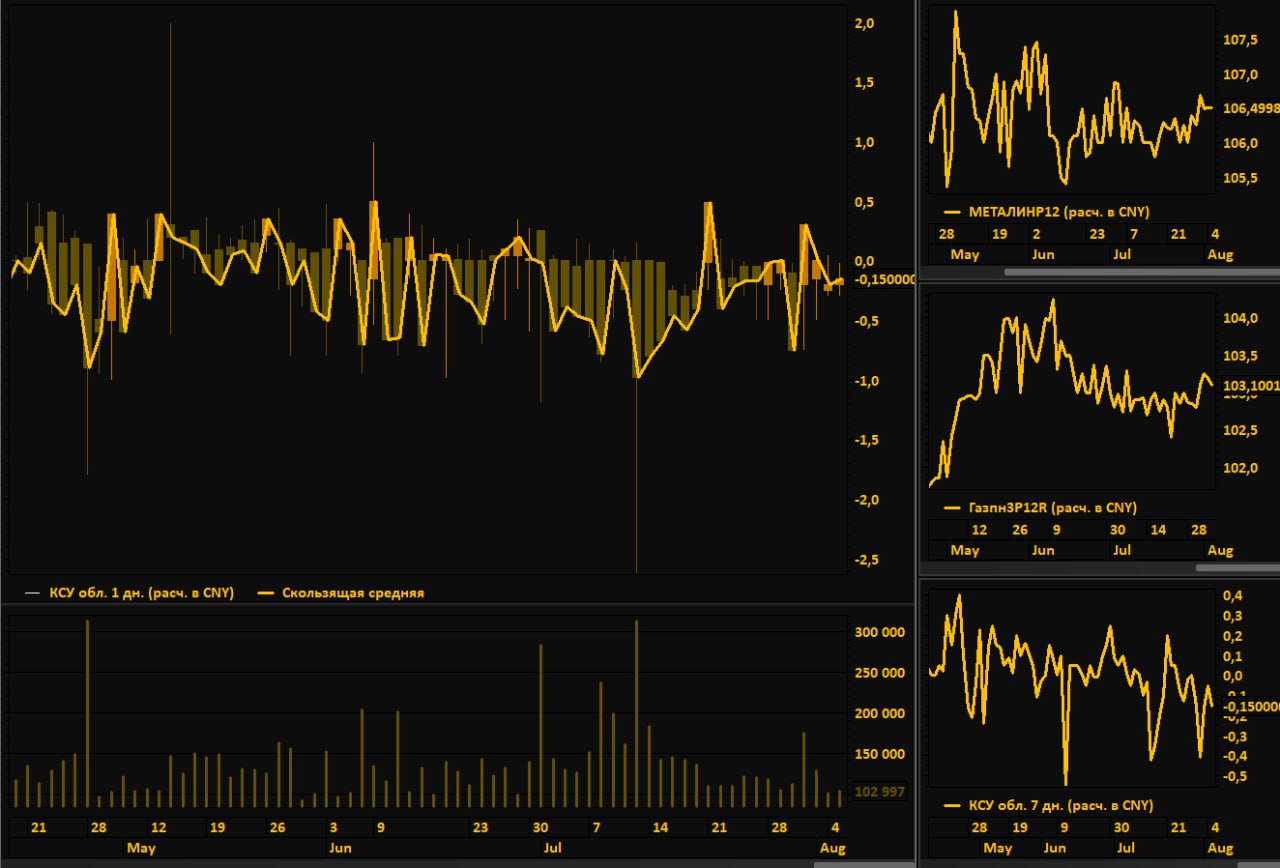The image size is (1280, 868).
Task: Click the 103,1001 last price label
Action: pyautogui.click(x=1251, y=385)
